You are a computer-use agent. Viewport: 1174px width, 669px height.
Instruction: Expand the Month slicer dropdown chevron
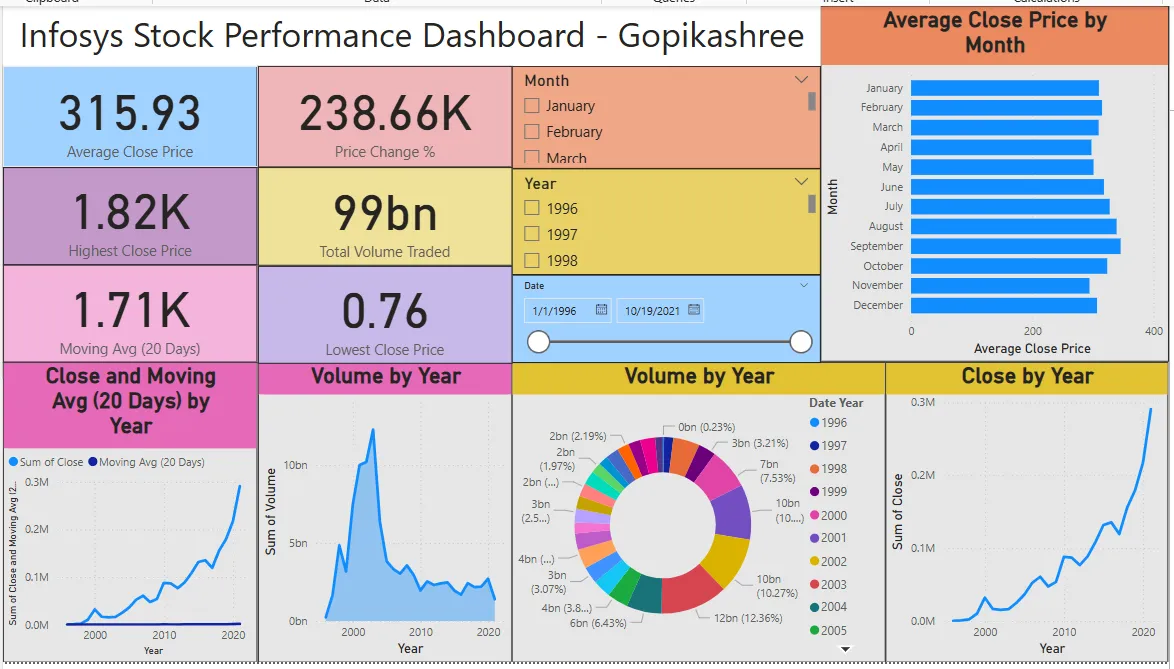click(801, 79)
